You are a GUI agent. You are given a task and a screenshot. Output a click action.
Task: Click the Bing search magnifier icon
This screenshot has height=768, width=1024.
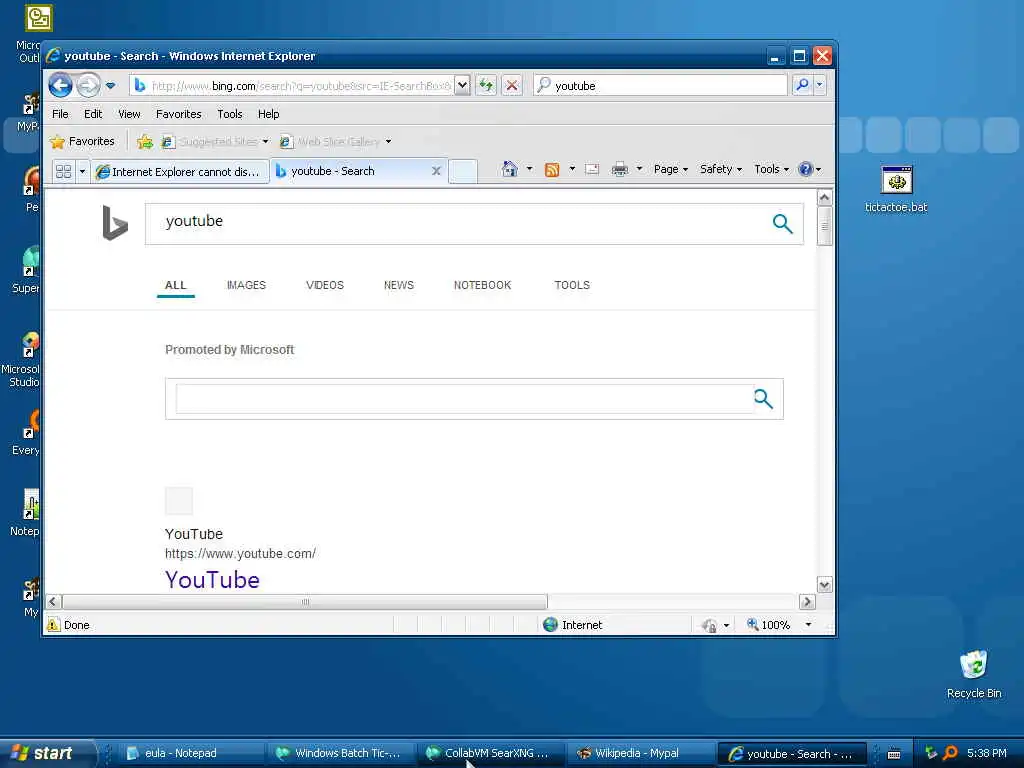782,223
